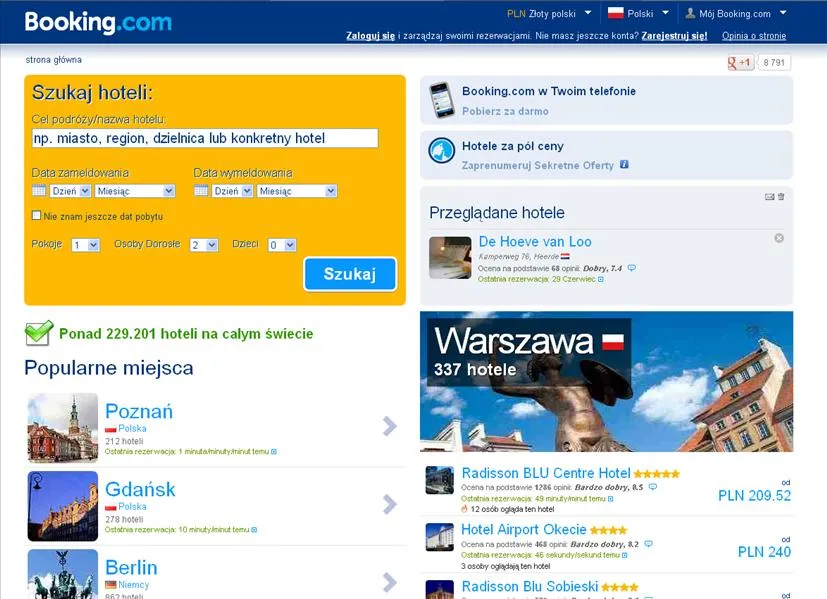The image size is (827, 599).
Task: Click review bubble icon for Hotel Airport Okecie
Action: click(649, 544)
